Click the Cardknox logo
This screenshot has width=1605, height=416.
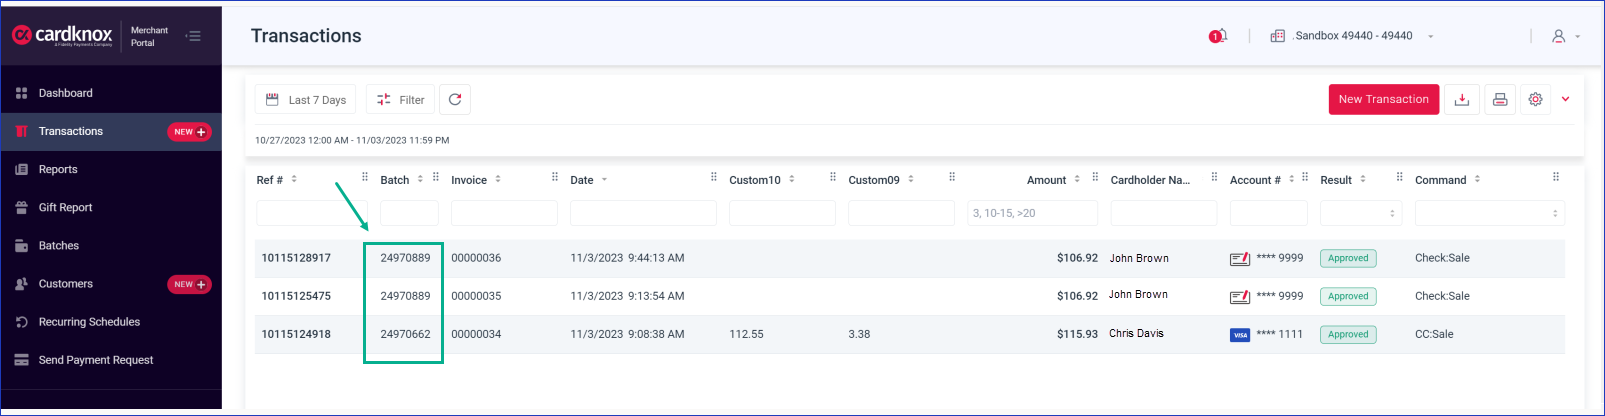[x=62, y=35]
